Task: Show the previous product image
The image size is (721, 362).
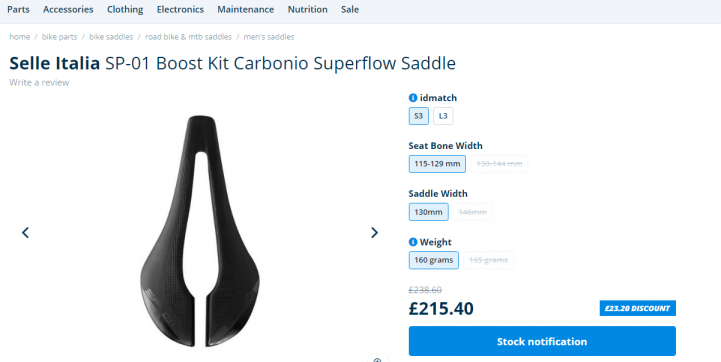Action: tap(25, 233)
